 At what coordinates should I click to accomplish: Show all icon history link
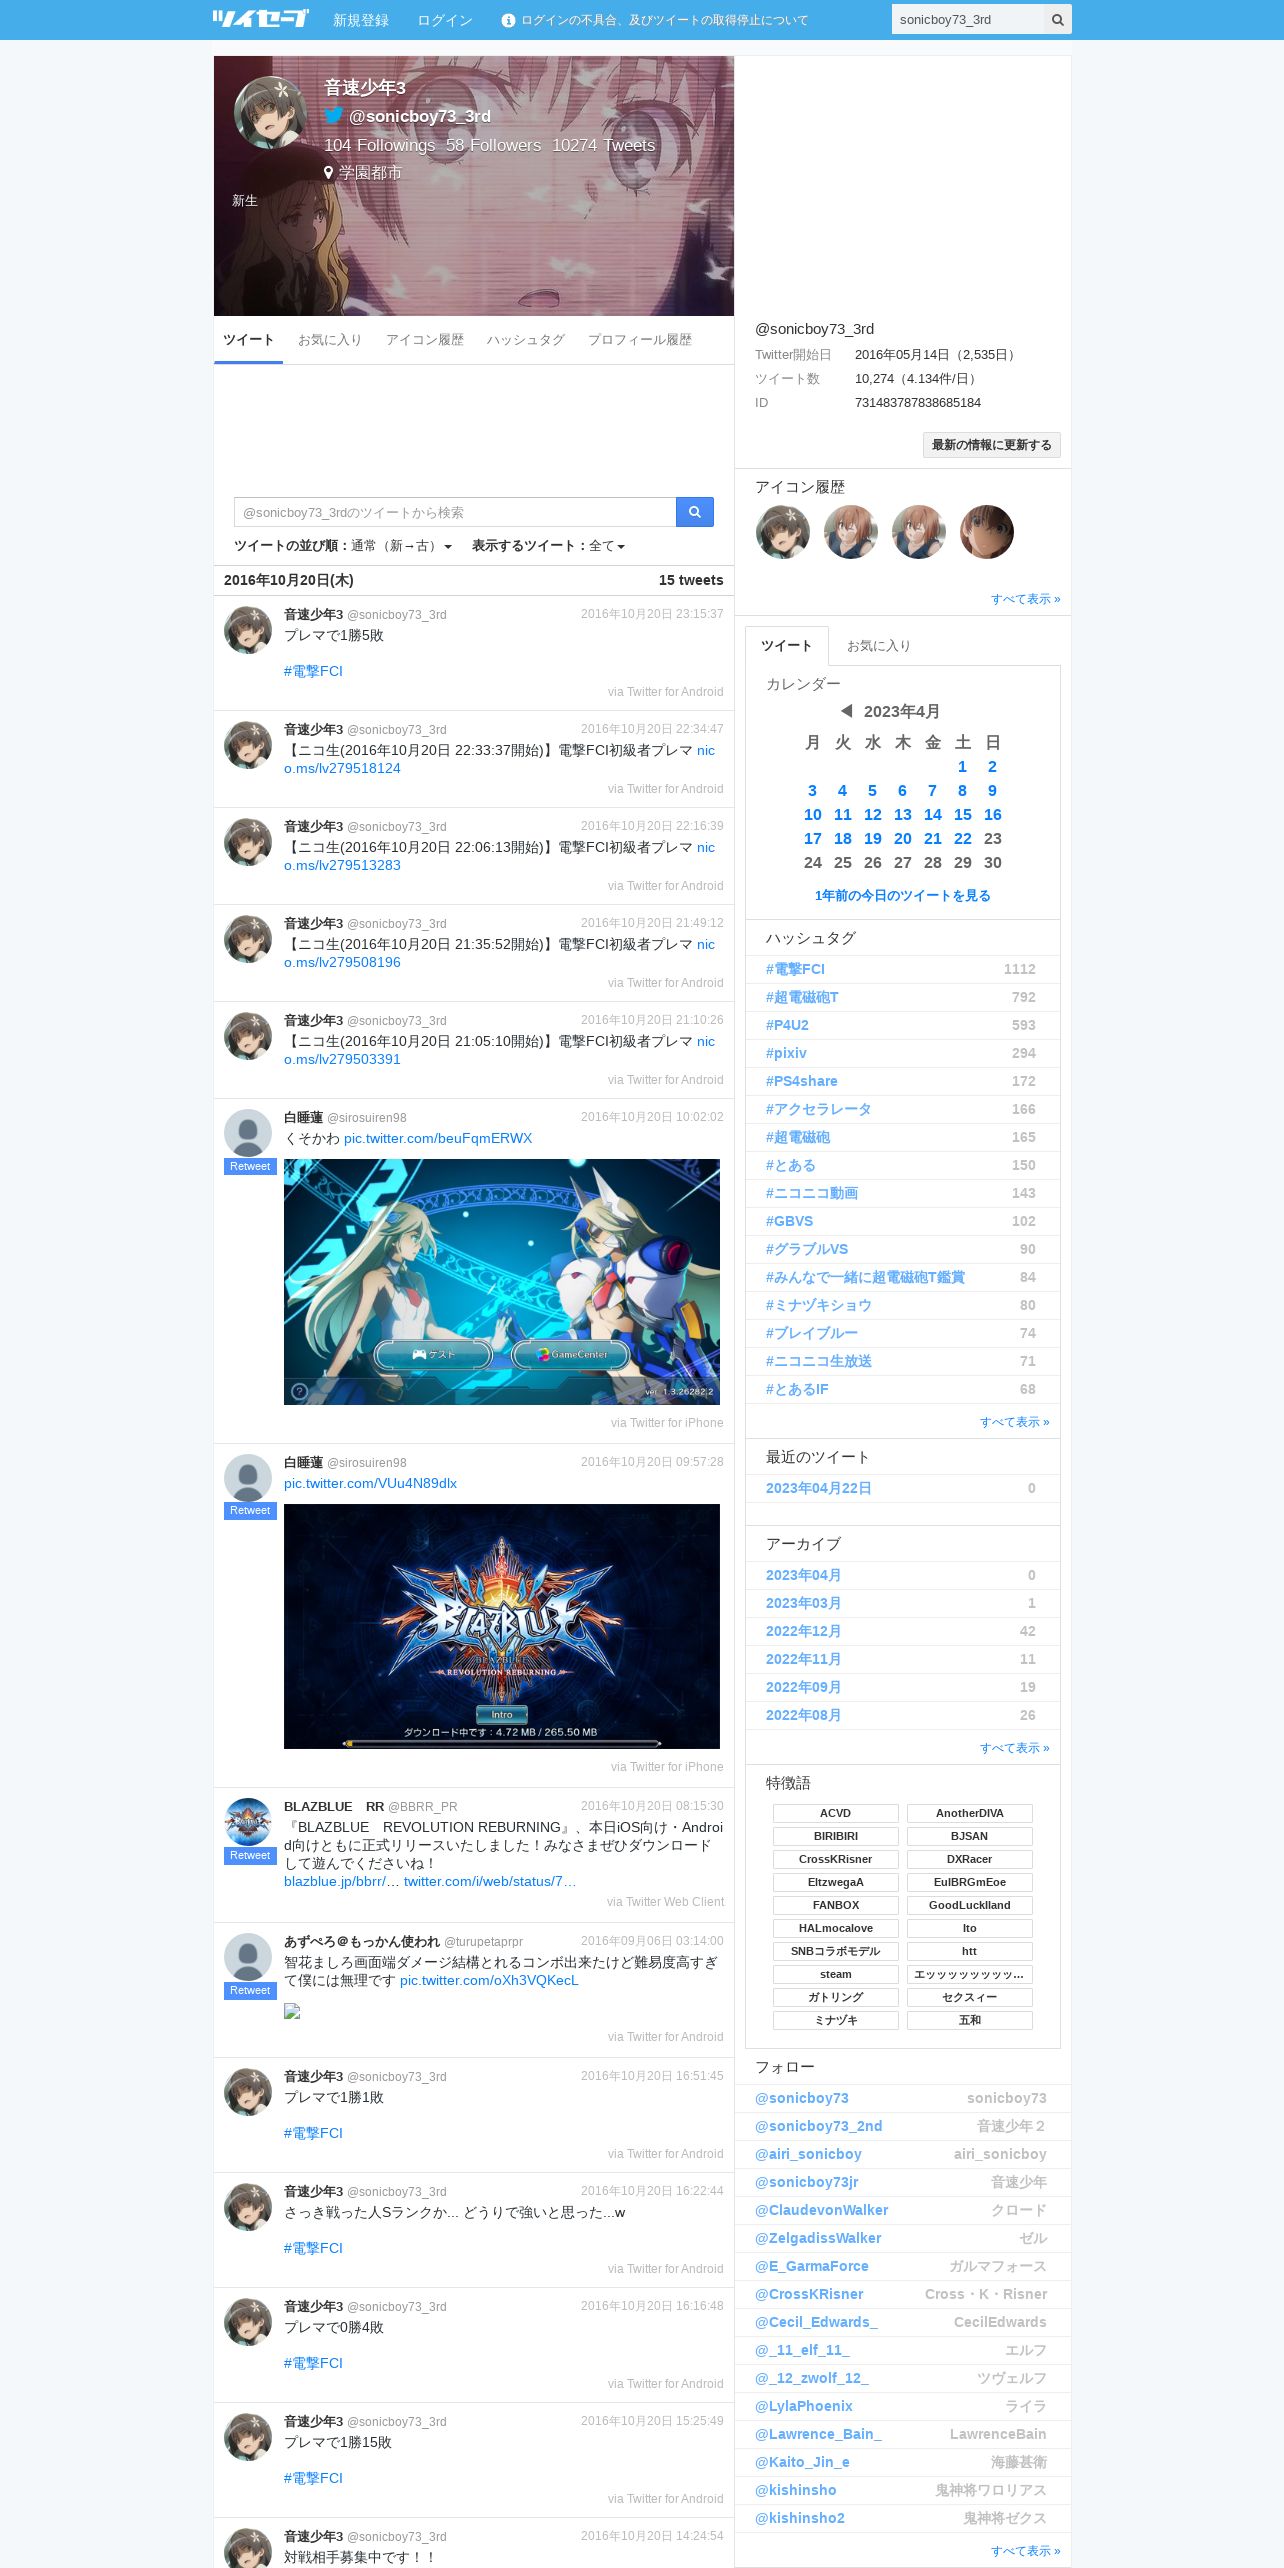tap(1025, 599)
